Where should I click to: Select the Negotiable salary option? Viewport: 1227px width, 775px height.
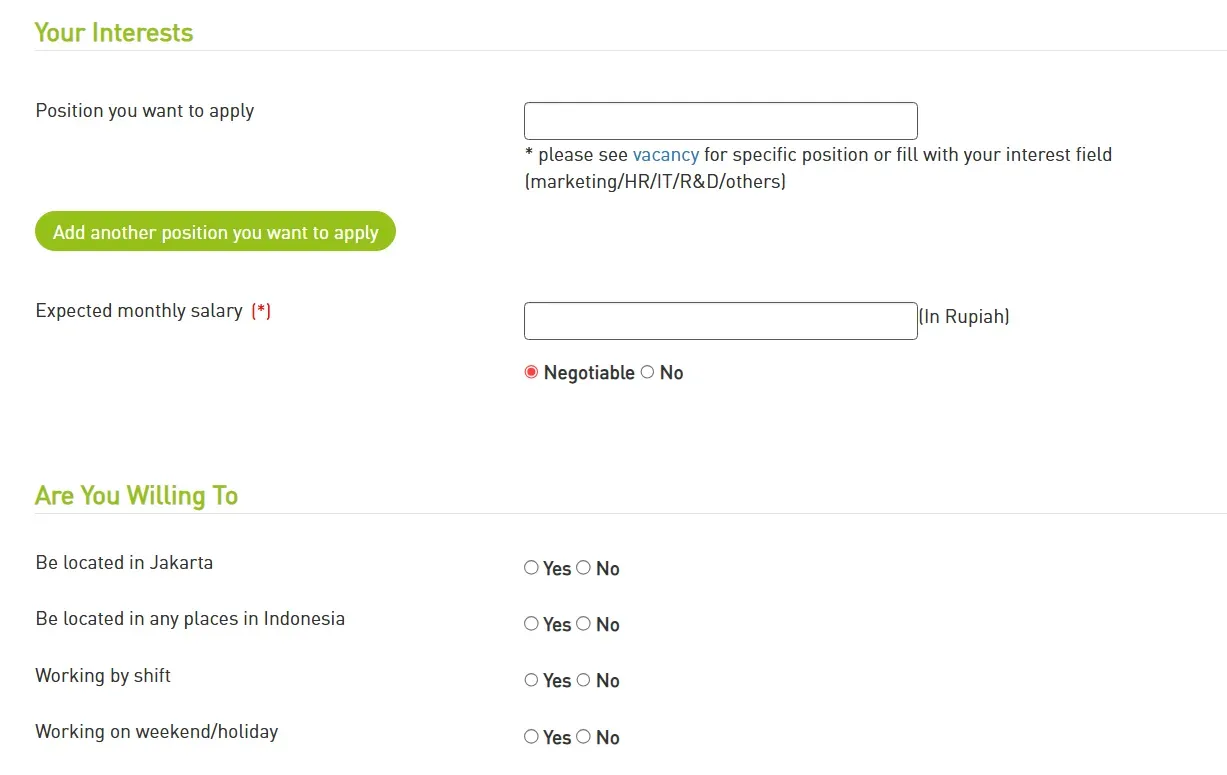pos(531,372)
